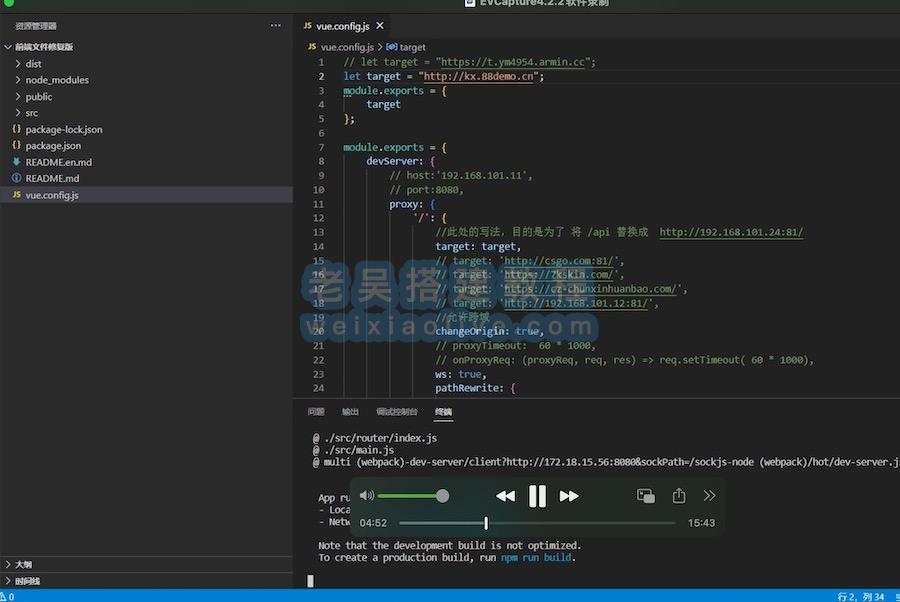Screen dimensions: 900x602
Task: Open the share icon in the video player
Action: coord(679,496)
